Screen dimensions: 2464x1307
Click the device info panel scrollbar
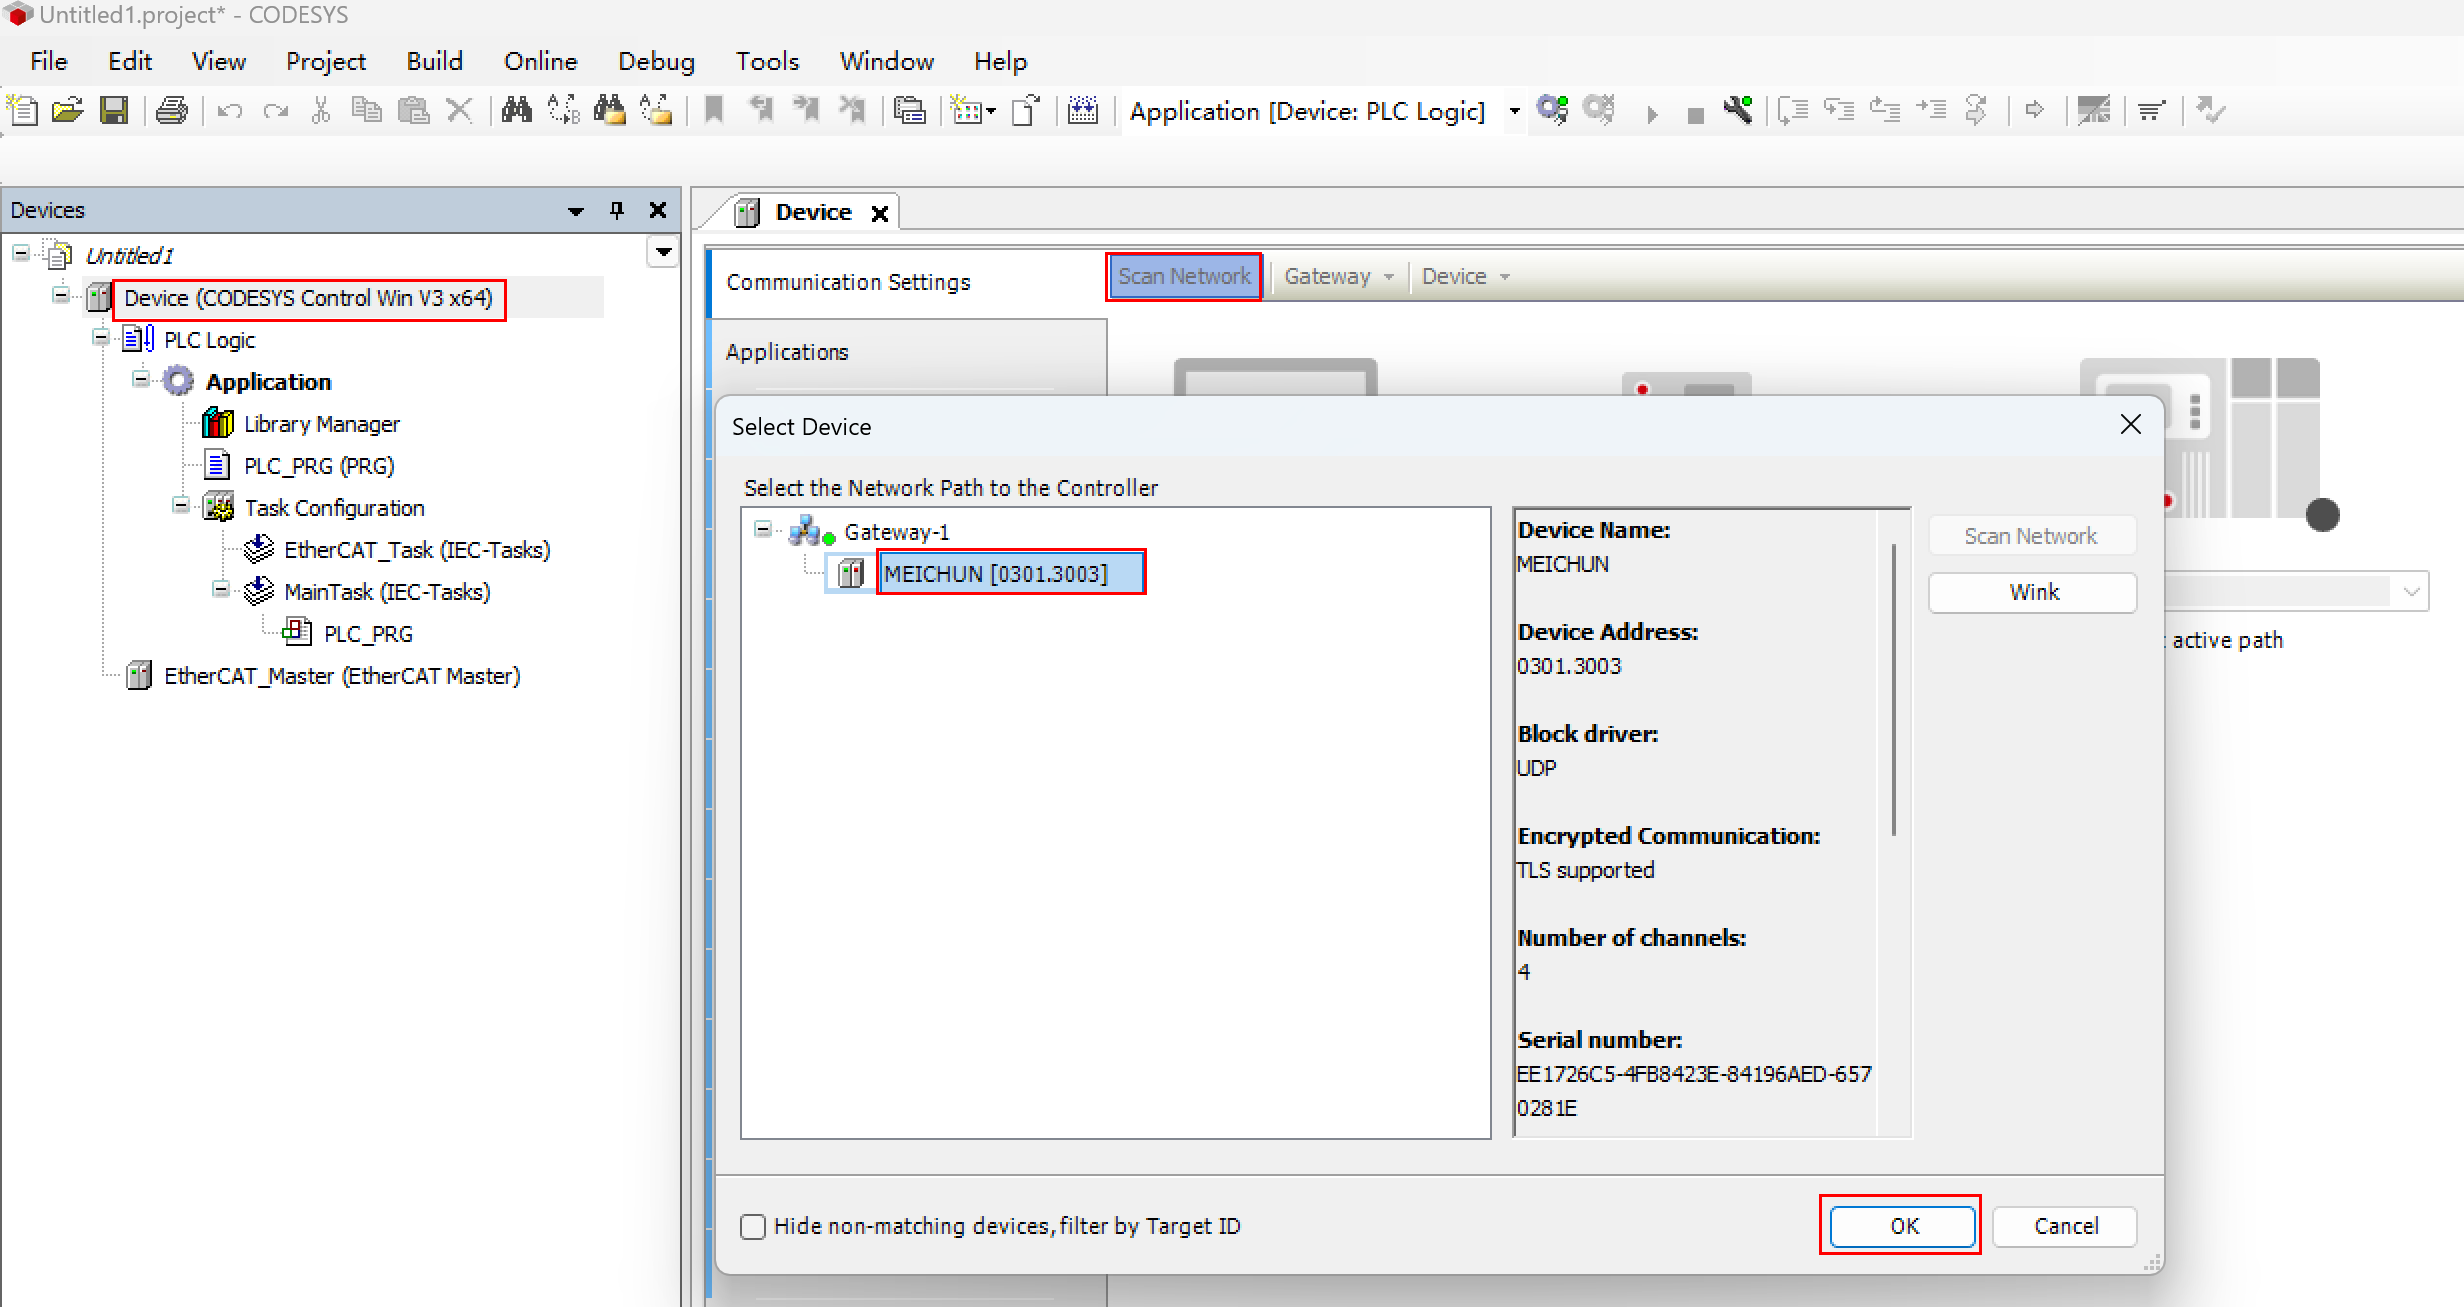coord(1893,690)
